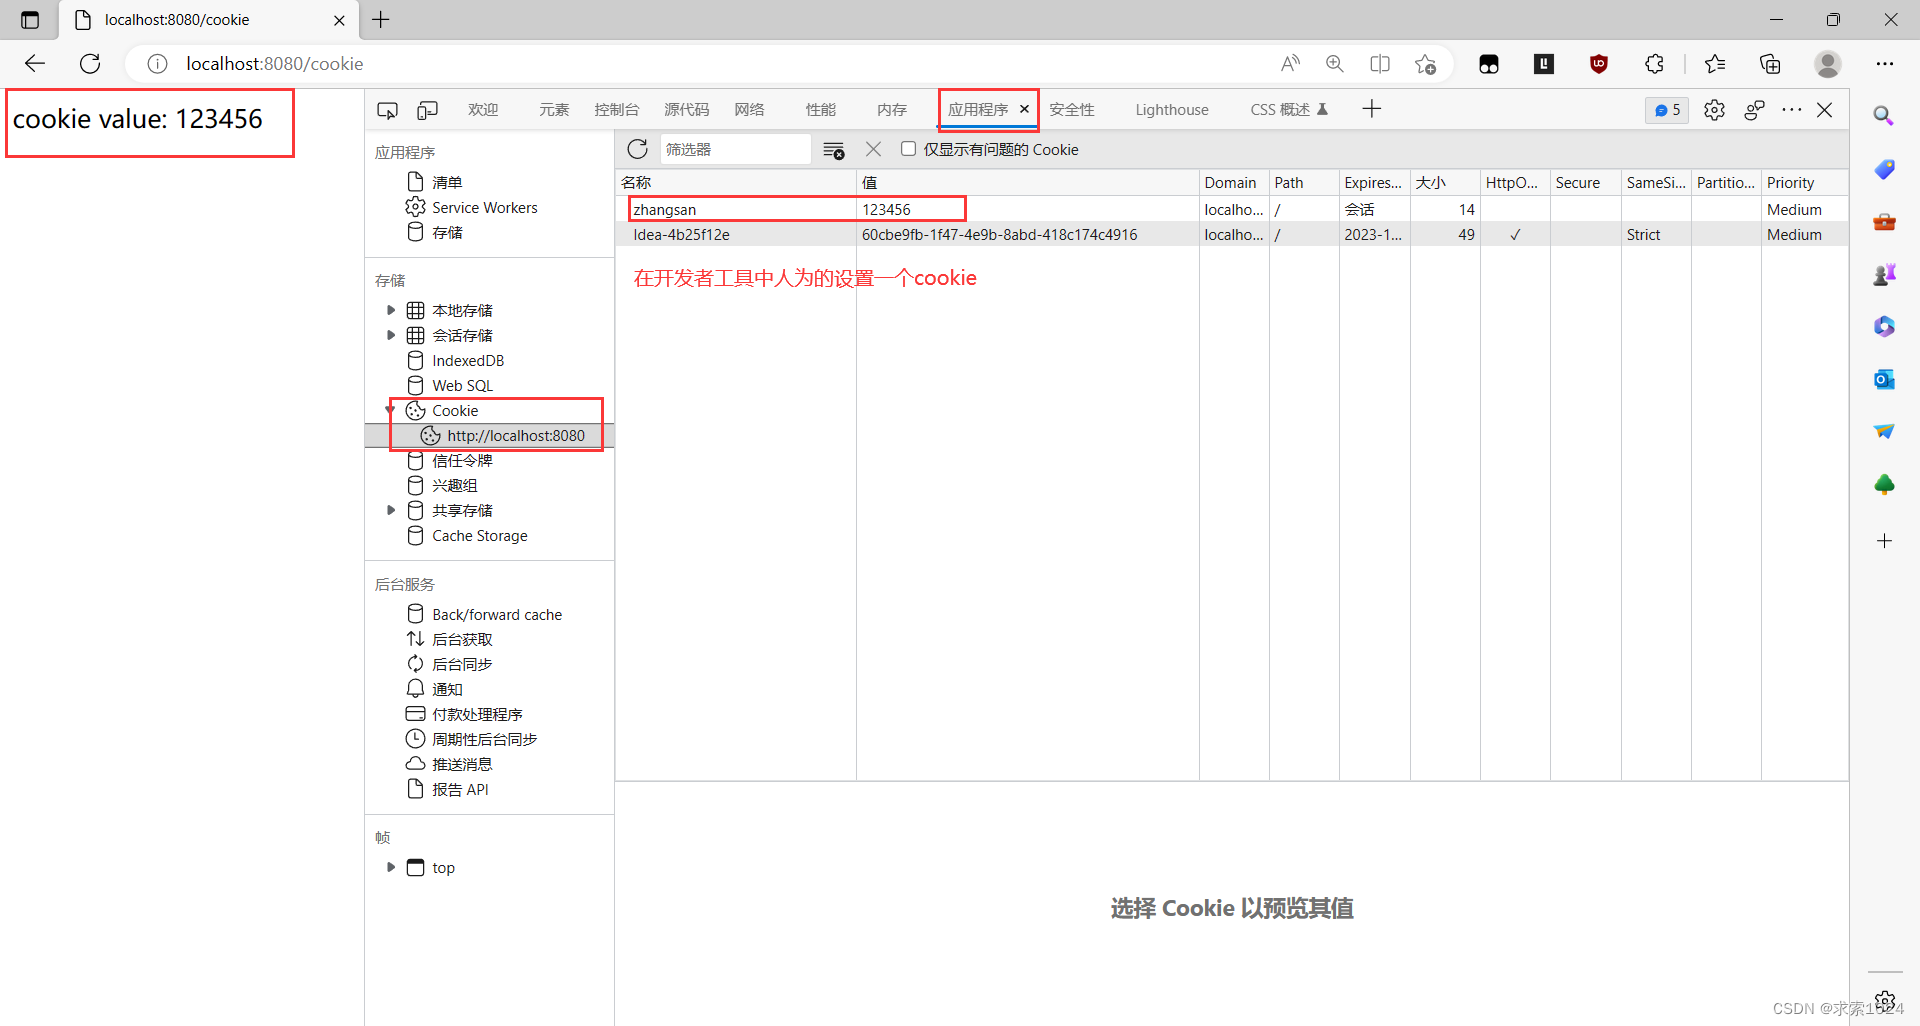Switch to the 网络 tab

pyautogui.click(x=749, y=110)
